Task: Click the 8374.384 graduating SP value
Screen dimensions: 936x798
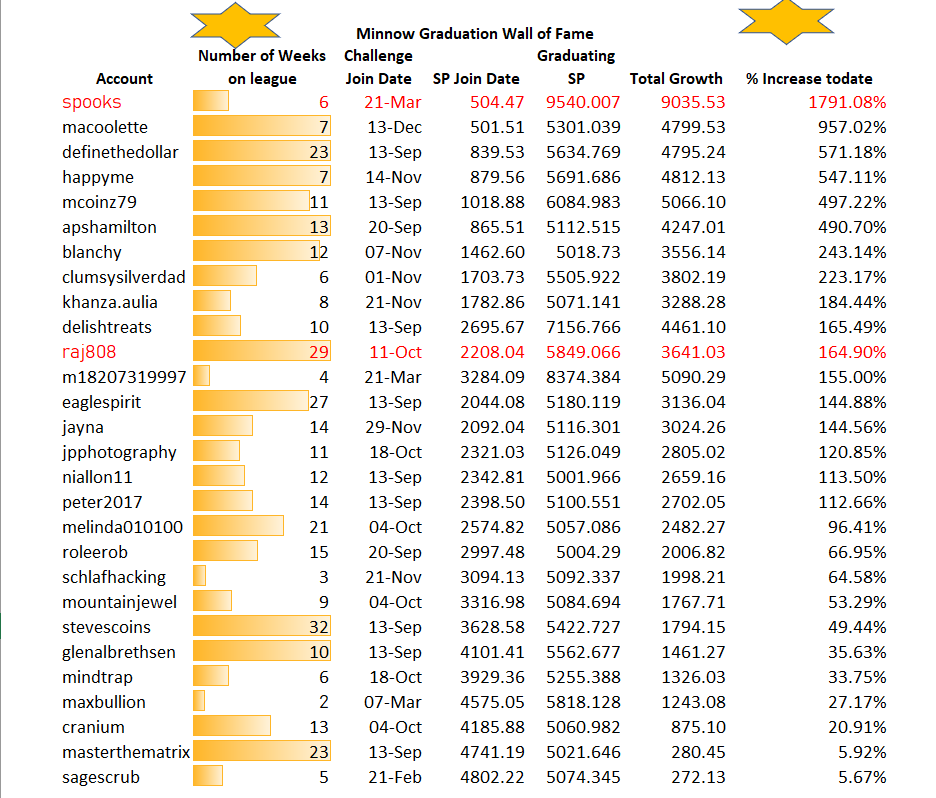Action: click(583, 377)
